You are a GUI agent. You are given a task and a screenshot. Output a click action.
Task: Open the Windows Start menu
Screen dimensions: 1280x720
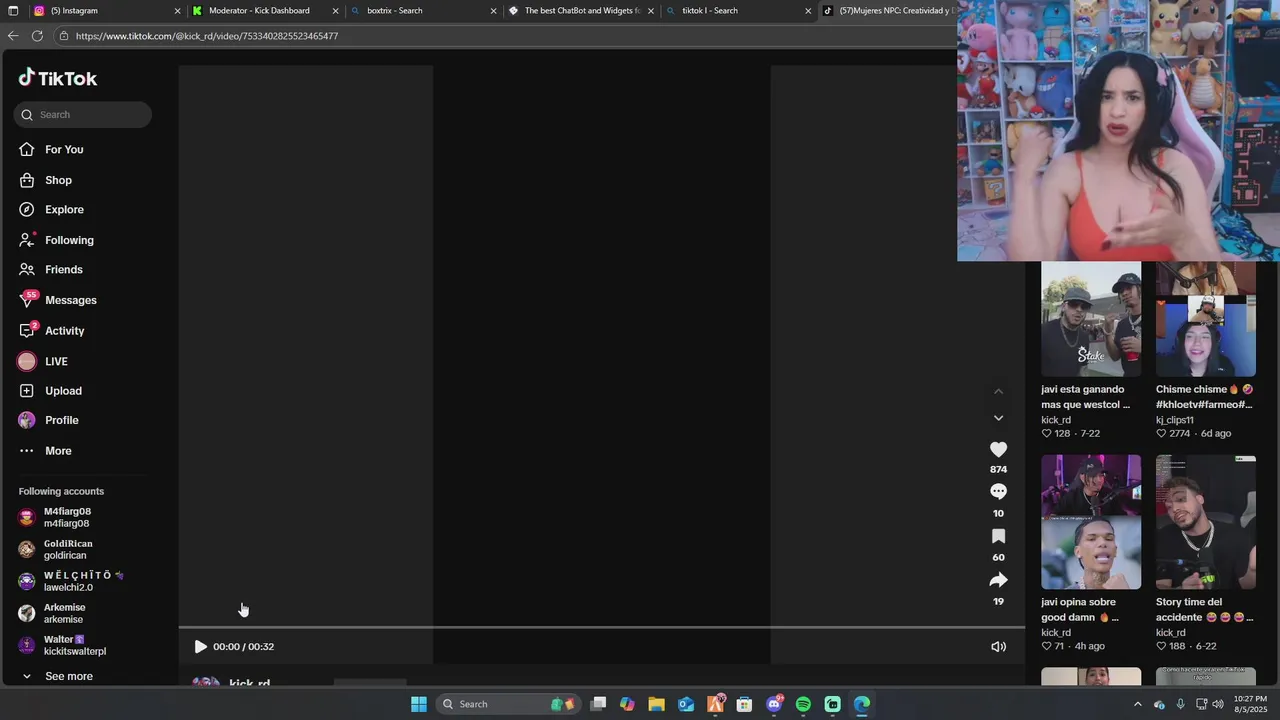[419, 704]
